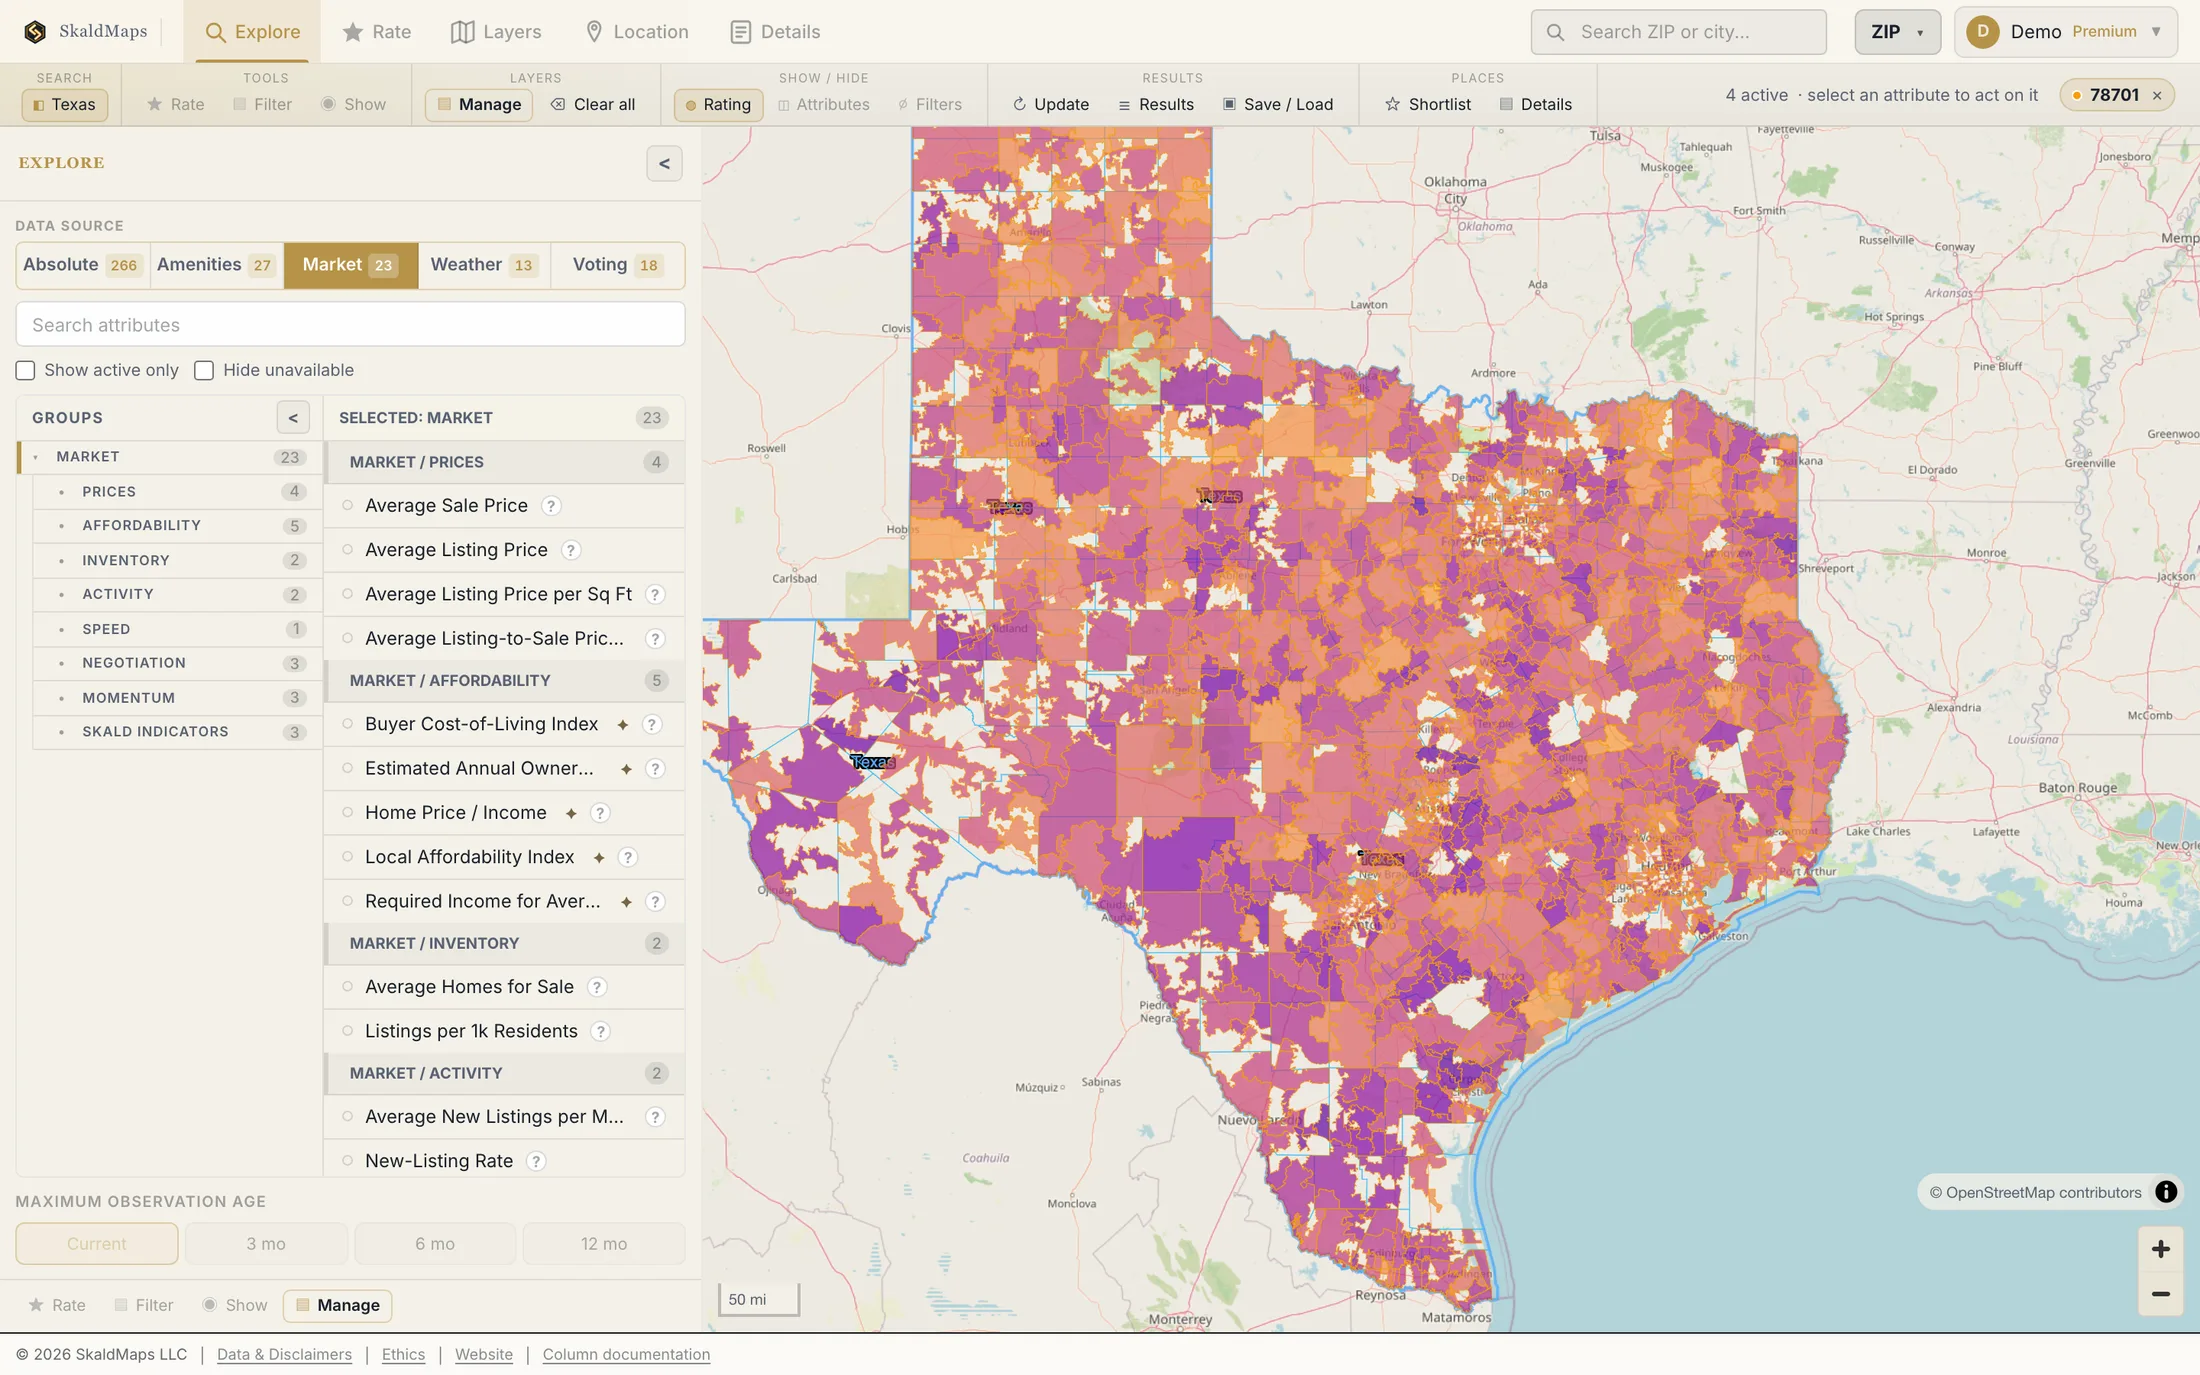This screenshot has width=2200, height=1375.
Task: Select 3 mo maximum observation age
Action: 266,1244
